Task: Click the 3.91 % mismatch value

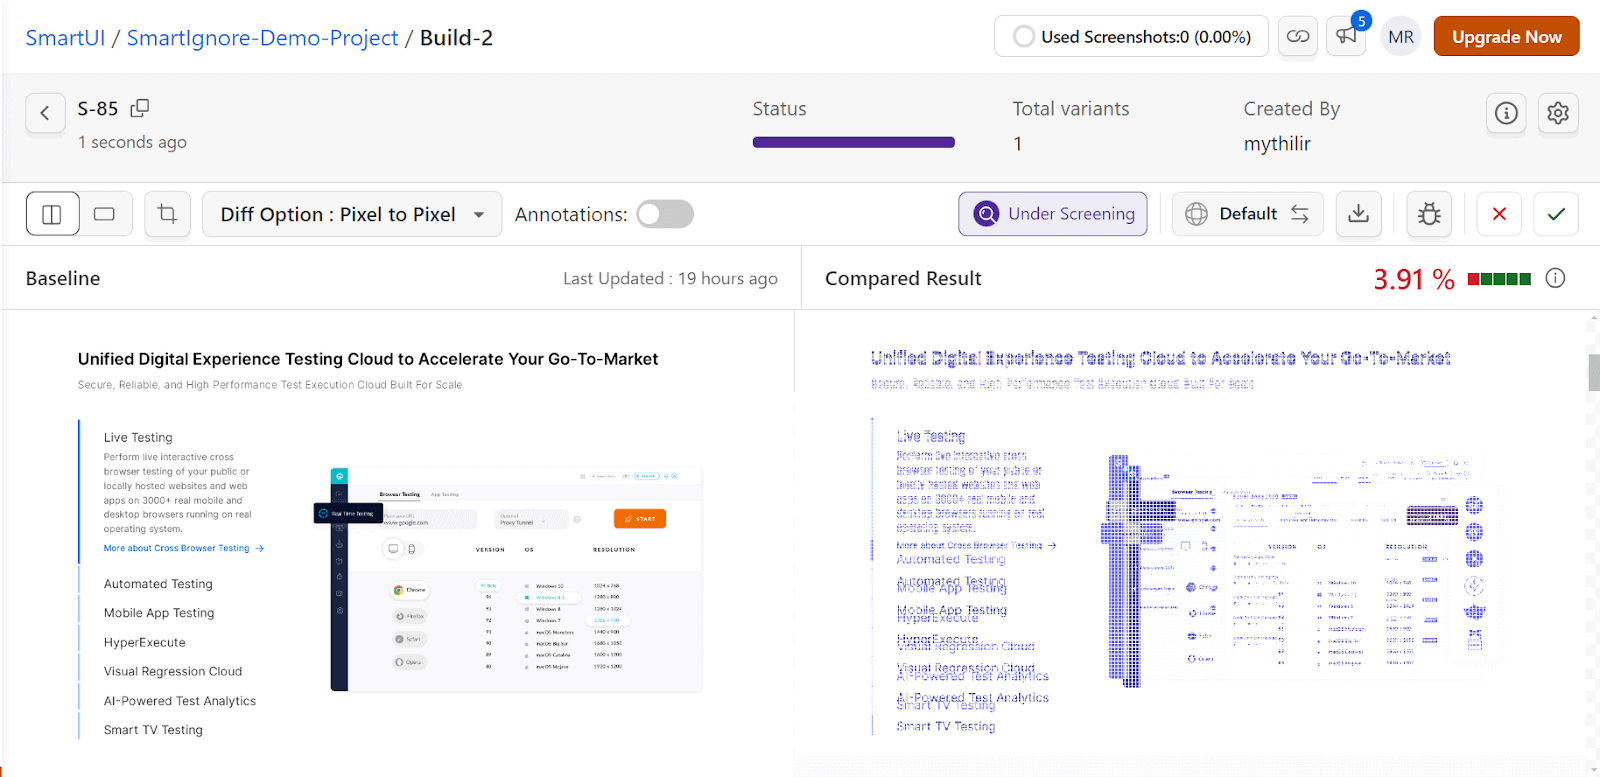Action: tap(1414, 279)
